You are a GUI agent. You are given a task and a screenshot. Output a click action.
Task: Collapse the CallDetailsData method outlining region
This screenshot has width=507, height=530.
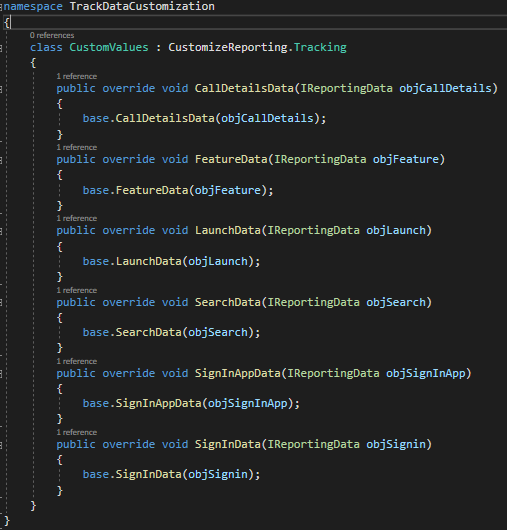(x=1, y=89)
